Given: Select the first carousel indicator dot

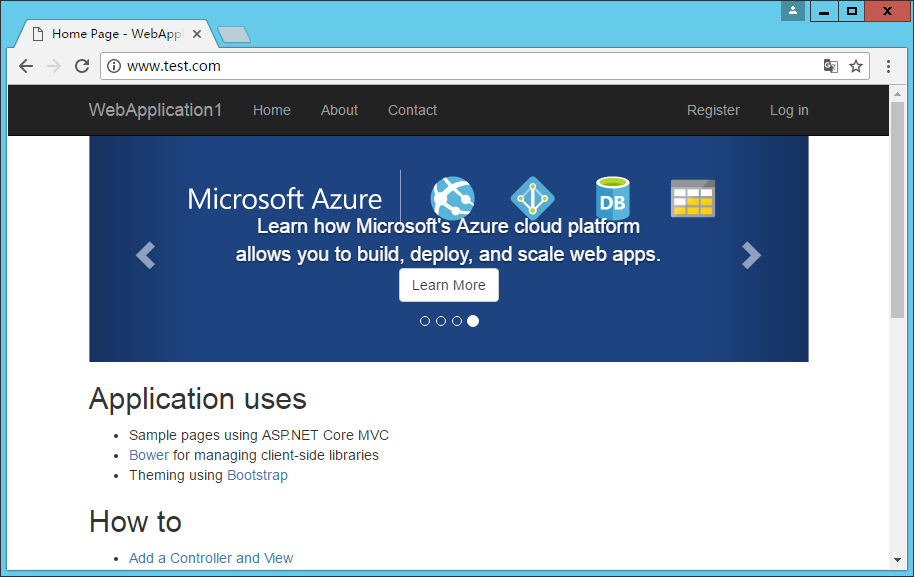Looking at the screenshot, I should coord(425,321).
